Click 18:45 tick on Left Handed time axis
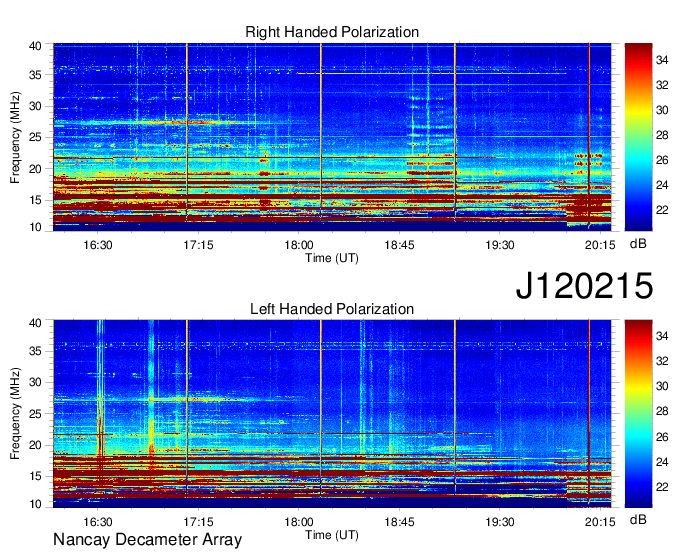The image size is (680, 552). click(x=399, y=521)
